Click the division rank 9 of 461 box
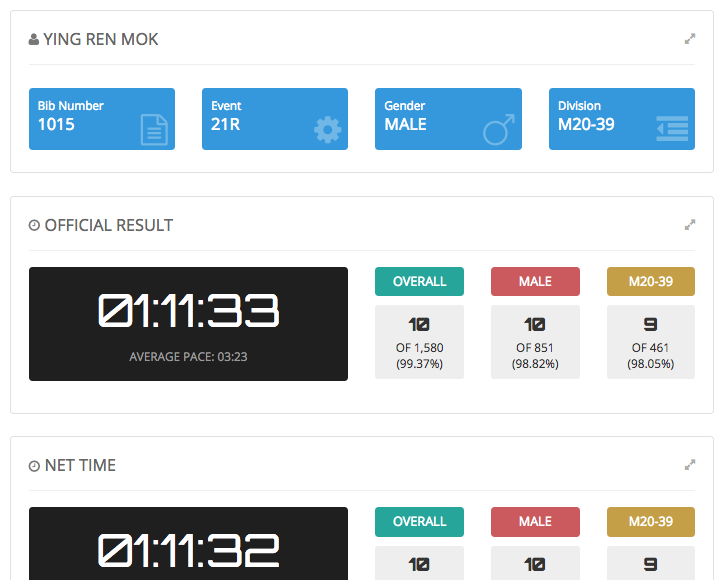This screenshot has width=725, height=580. (x=650, y=342)
